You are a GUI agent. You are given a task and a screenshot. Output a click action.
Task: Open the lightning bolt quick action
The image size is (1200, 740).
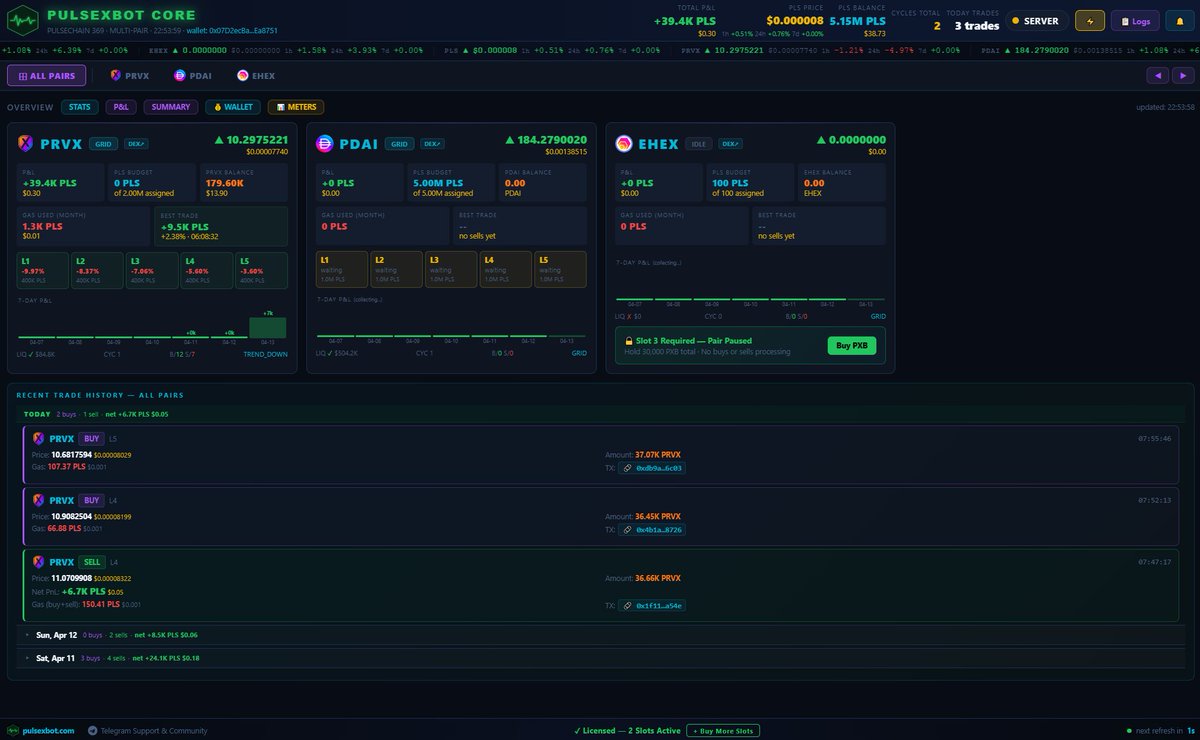[1090, 20]
